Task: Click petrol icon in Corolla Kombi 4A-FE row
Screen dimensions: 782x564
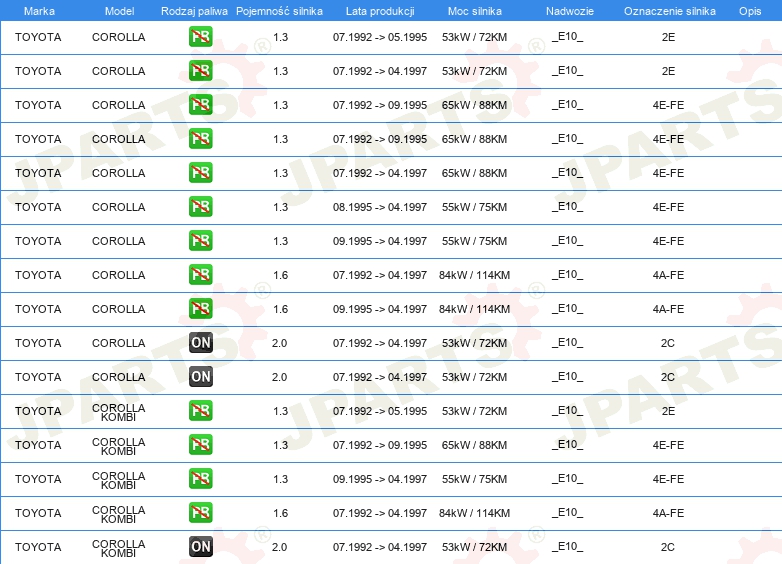Action: [x=200, y=513]
